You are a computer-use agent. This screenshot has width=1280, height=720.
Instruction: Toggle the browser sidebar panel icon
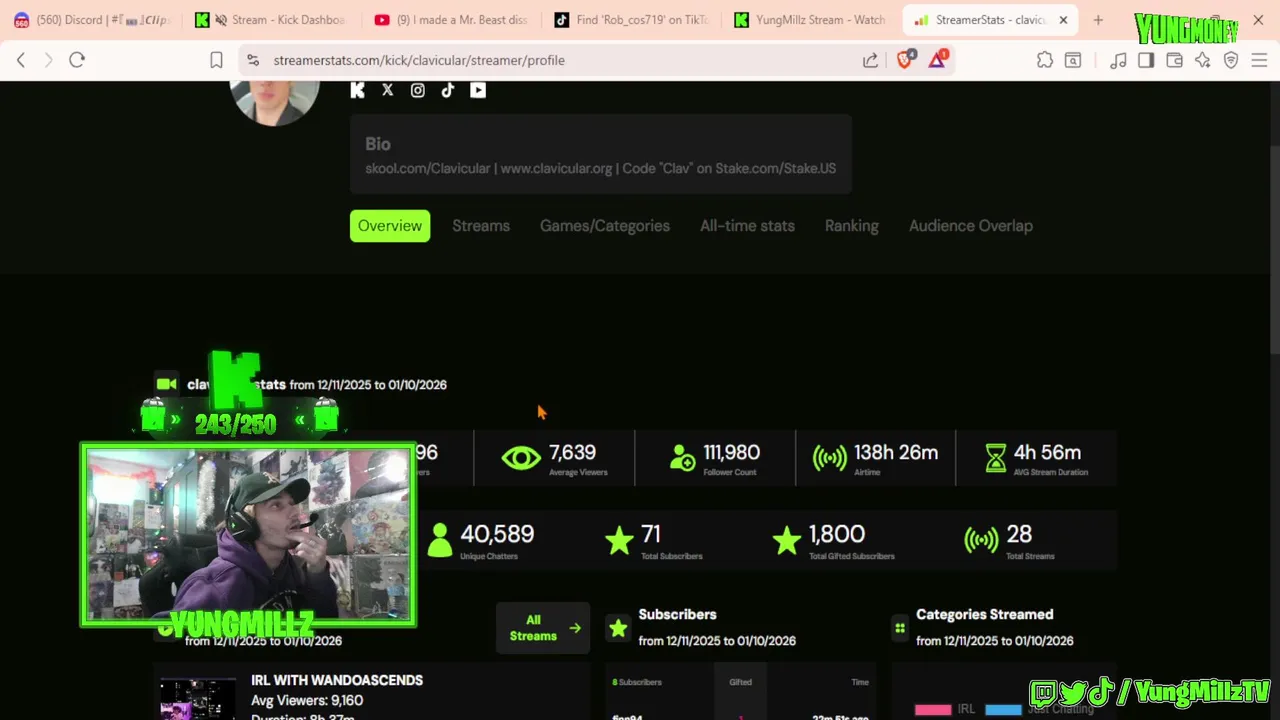coord(1146,60)
